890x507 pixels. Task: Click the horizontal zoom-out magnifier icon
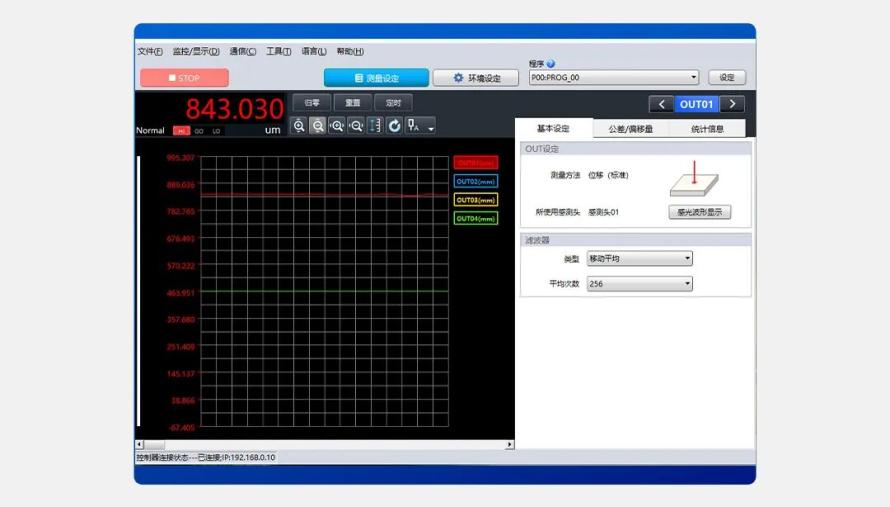point(356,125)
